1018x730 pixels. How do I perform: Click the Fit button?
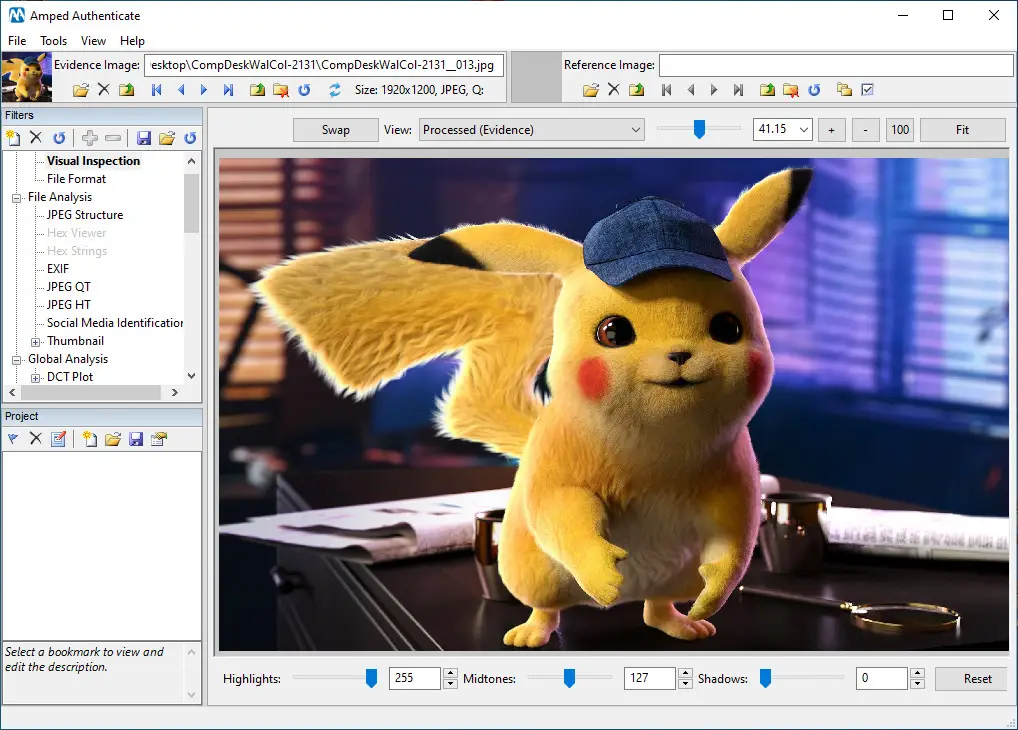tap(962, 130)
